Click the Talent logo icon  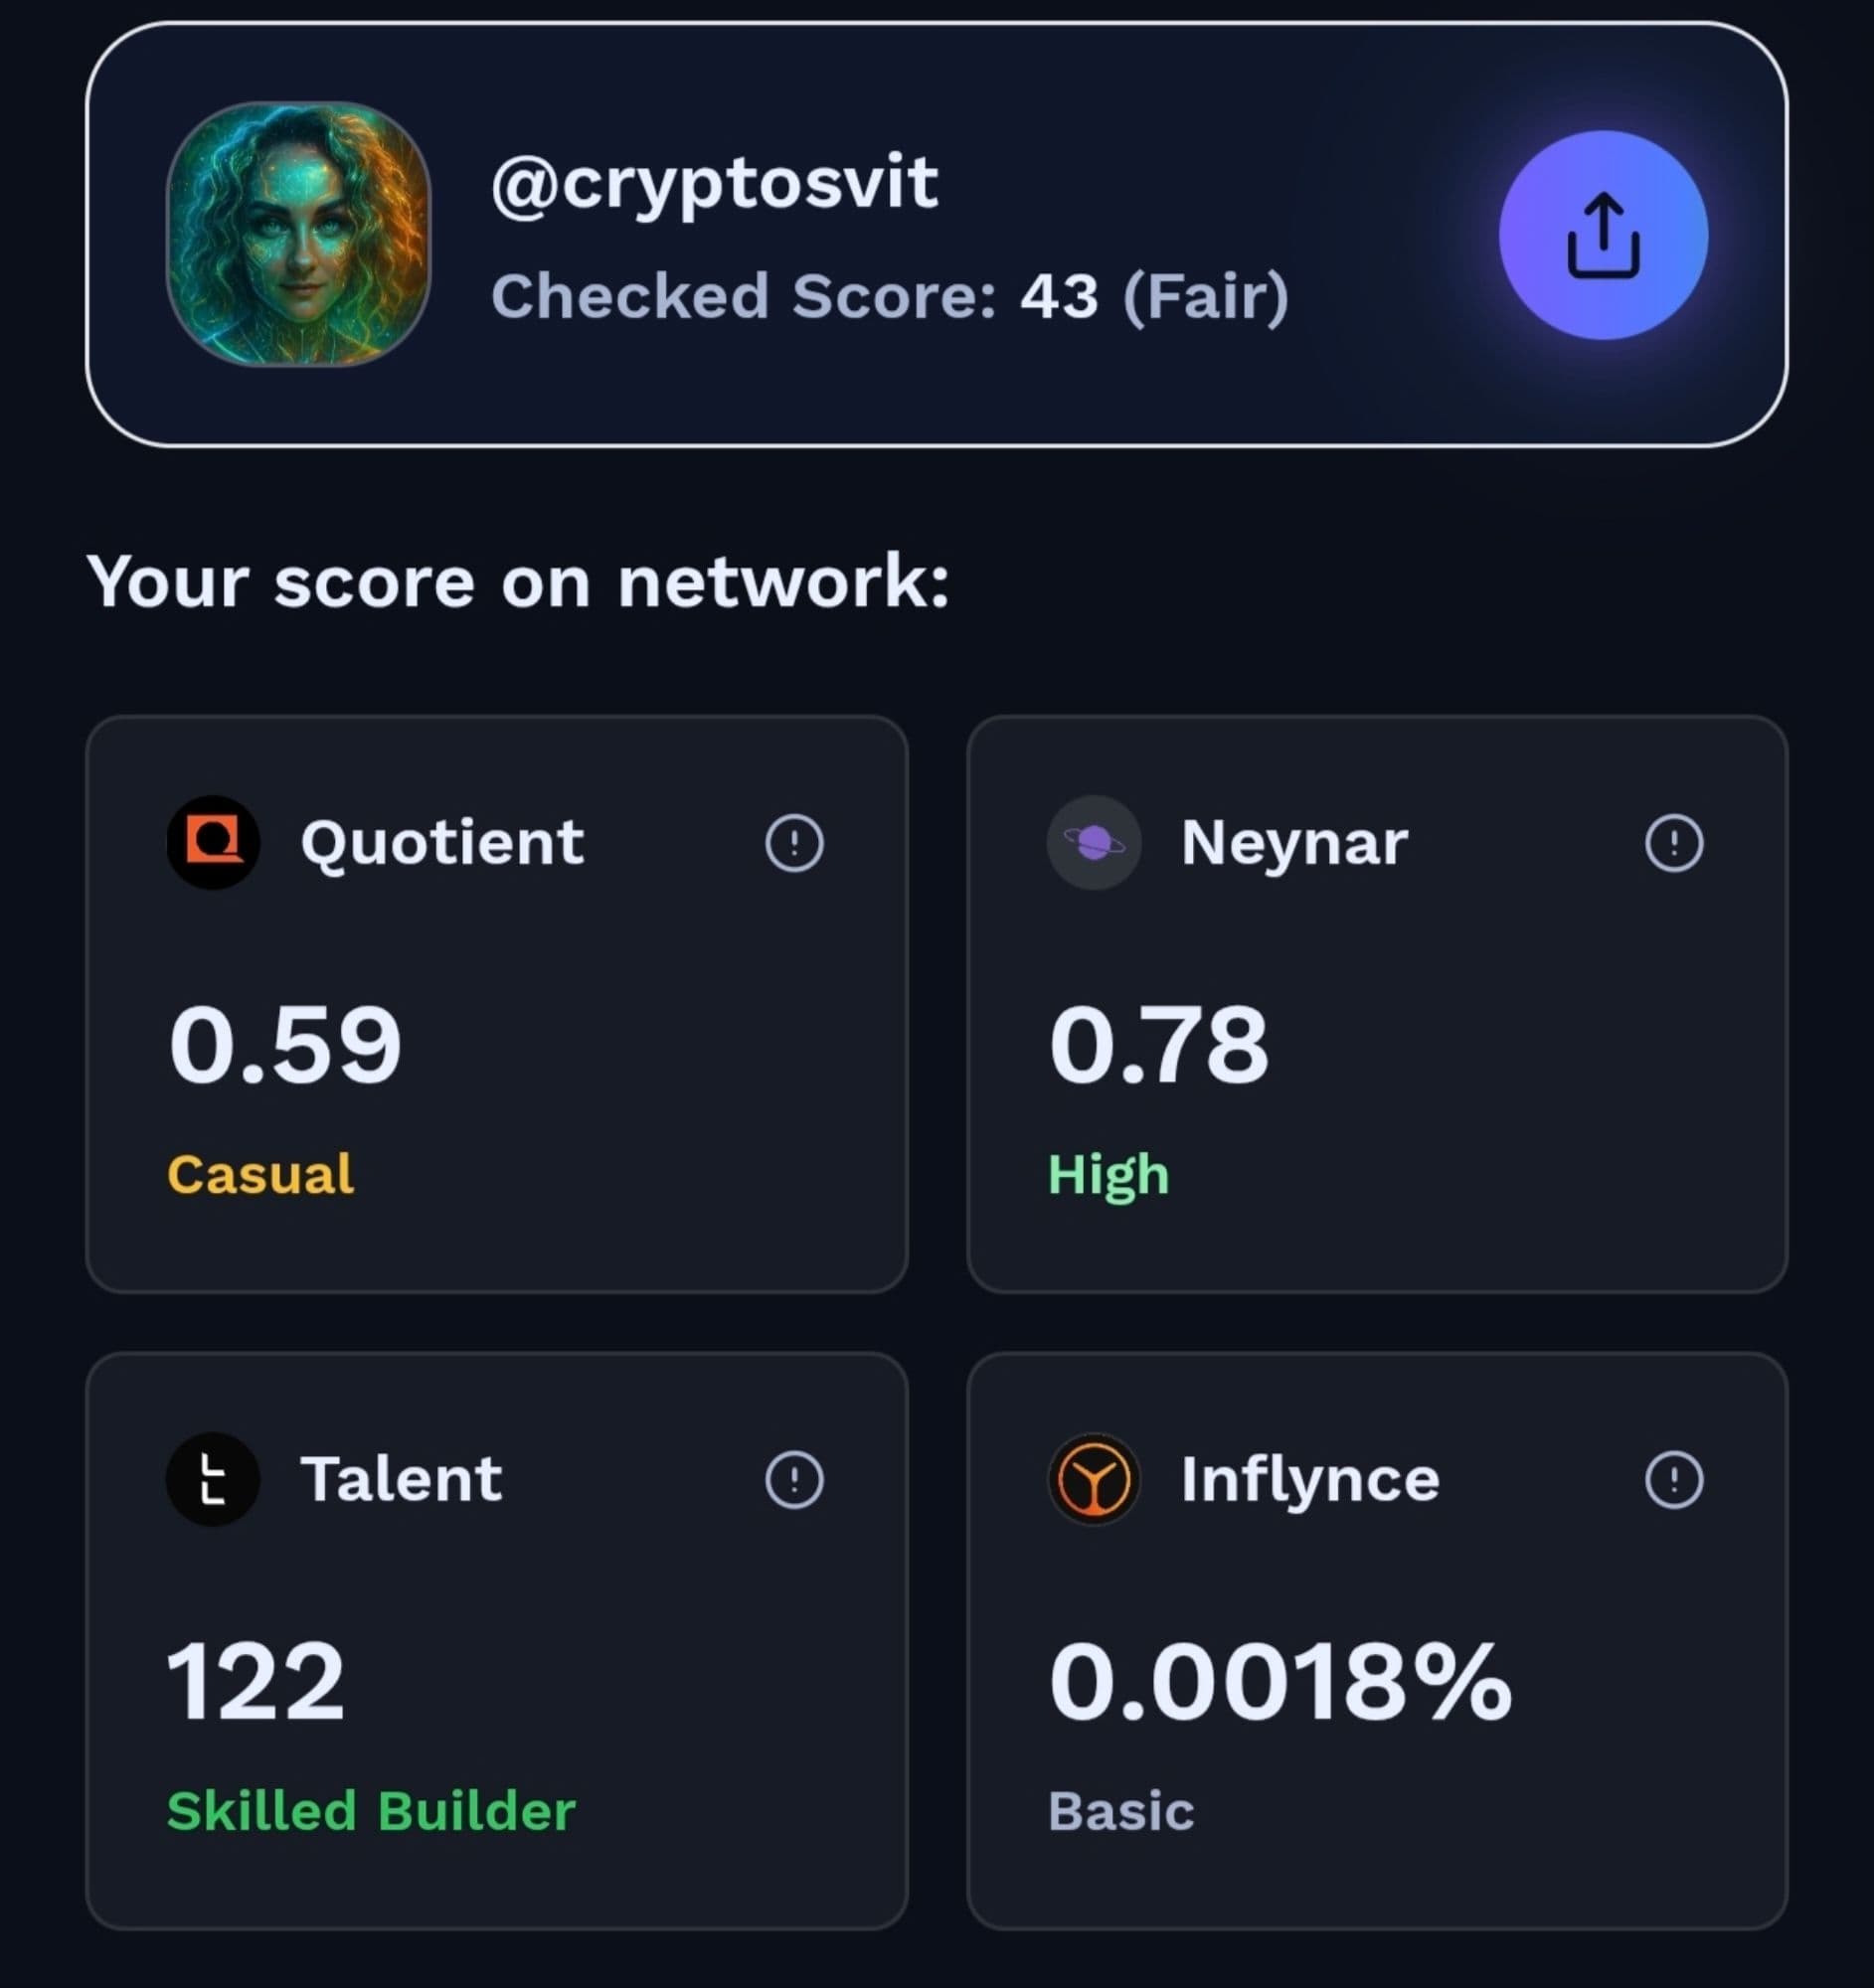[213, 1479]
